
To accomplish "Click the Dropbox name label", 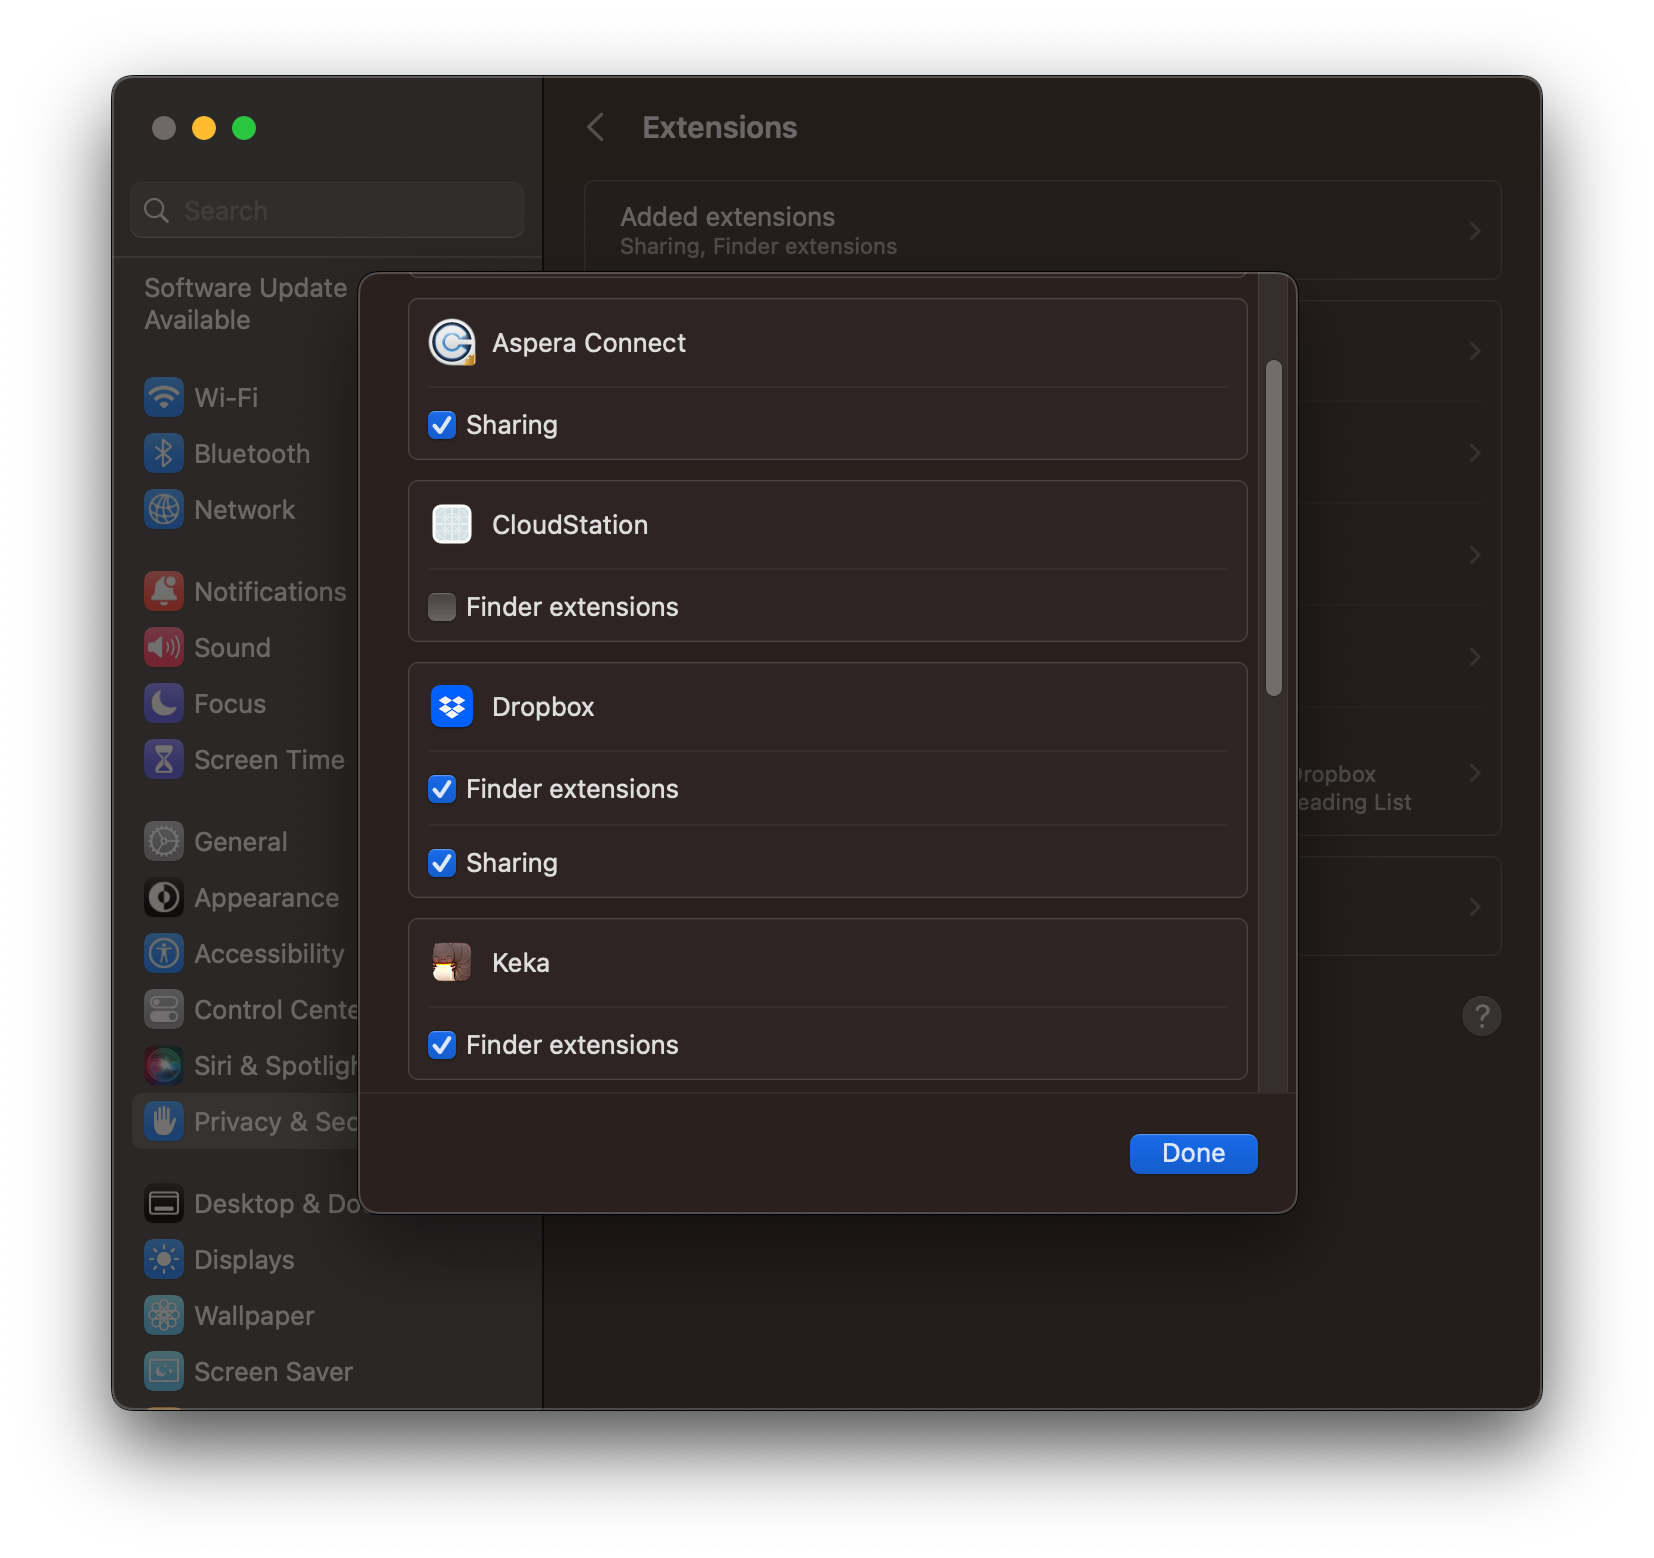I will pos(543,707).
